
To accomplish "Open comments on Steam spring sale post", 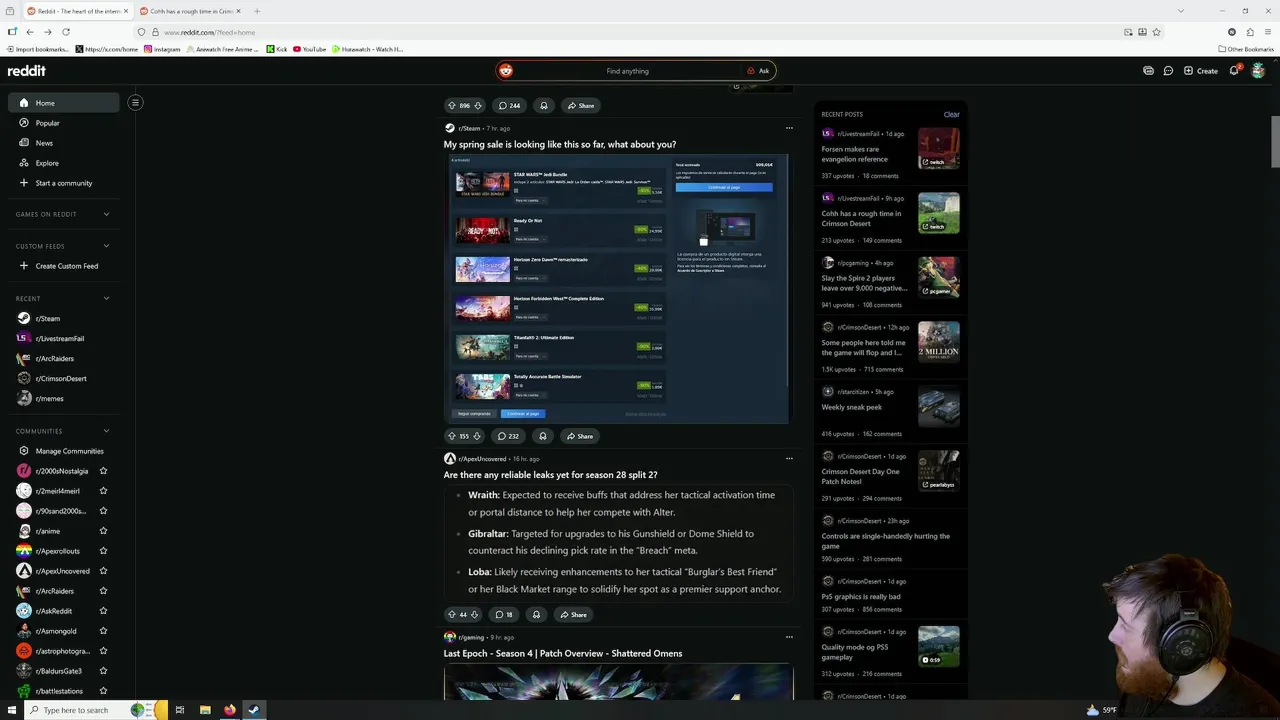I will tap(508, 436).
